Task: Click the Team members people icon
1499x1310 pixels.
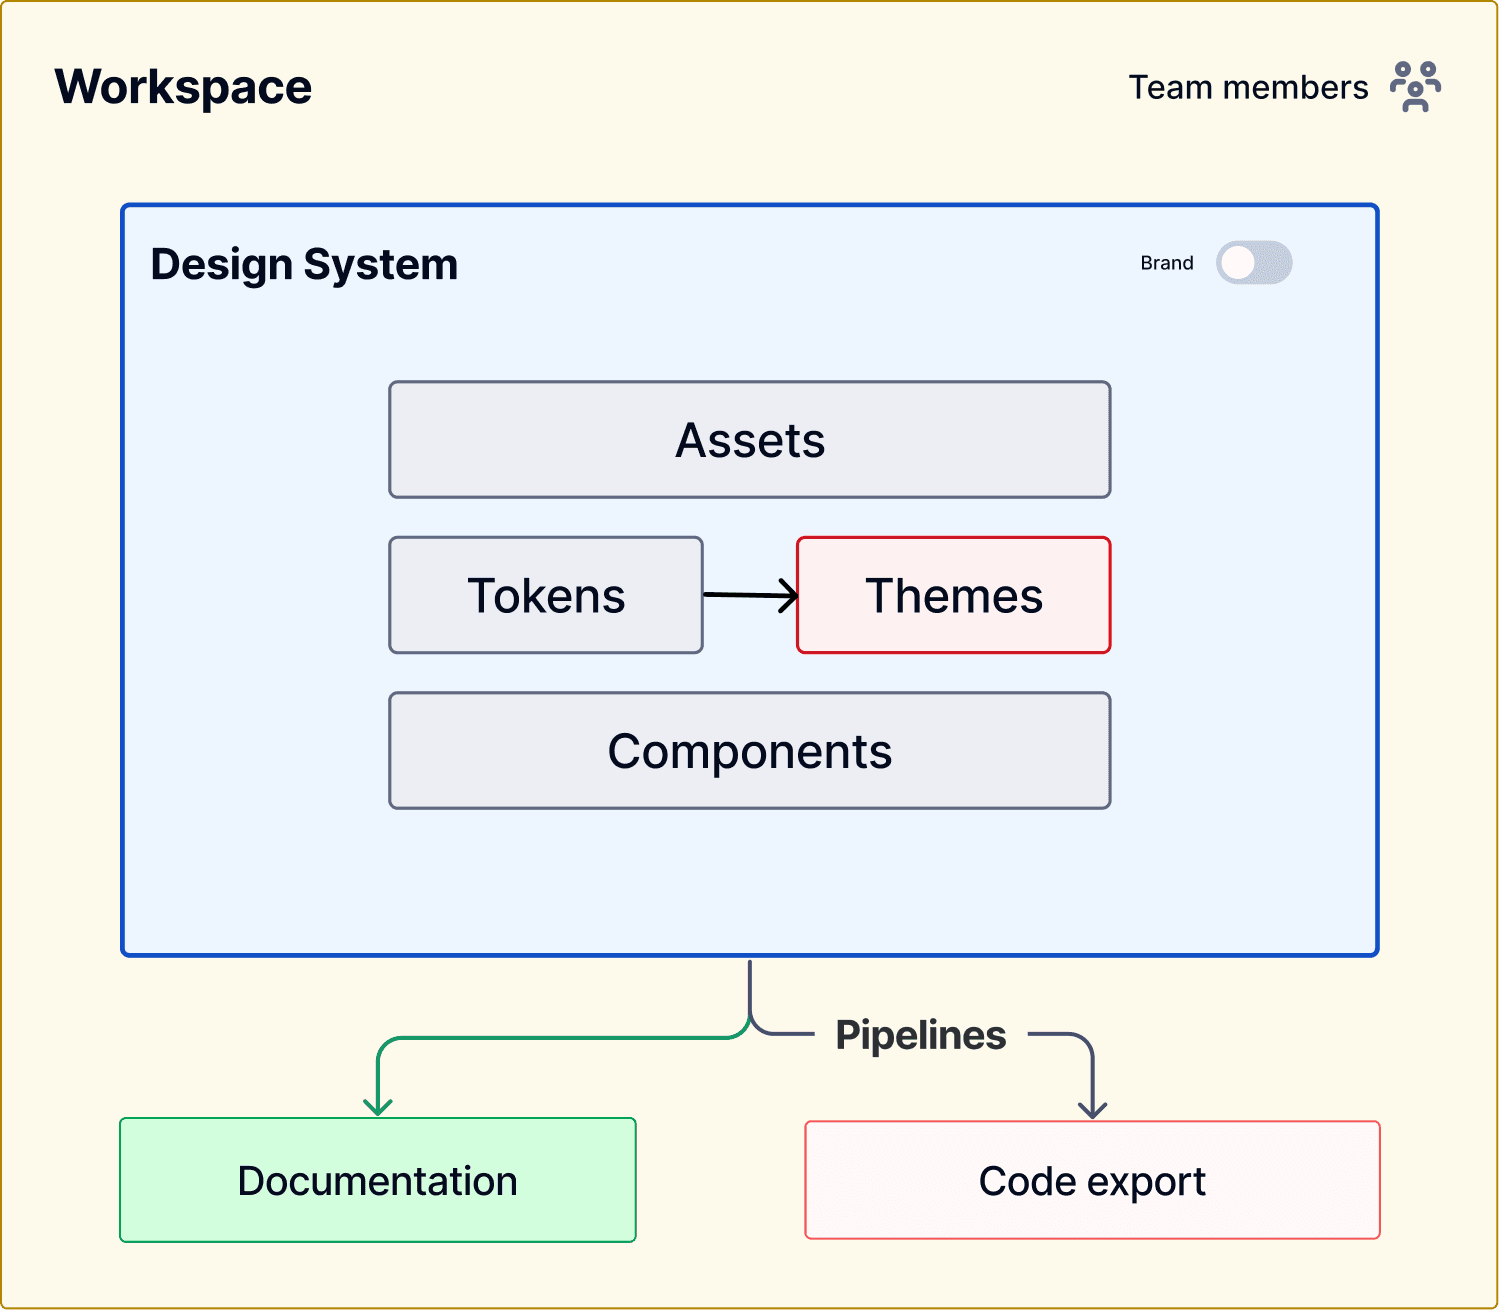Action: 1415,86
